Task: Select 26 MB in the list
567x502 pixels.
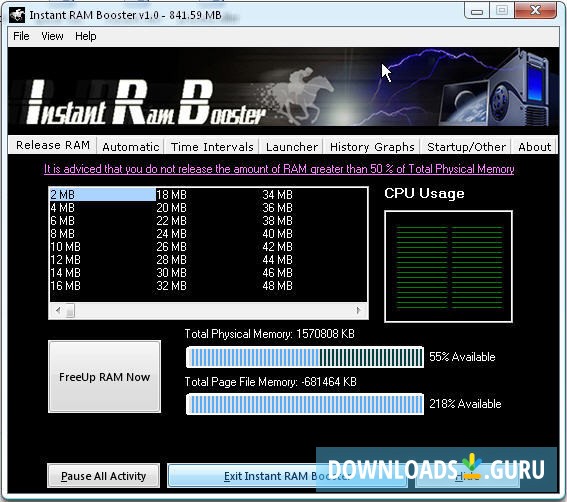Action: point(171,247)
